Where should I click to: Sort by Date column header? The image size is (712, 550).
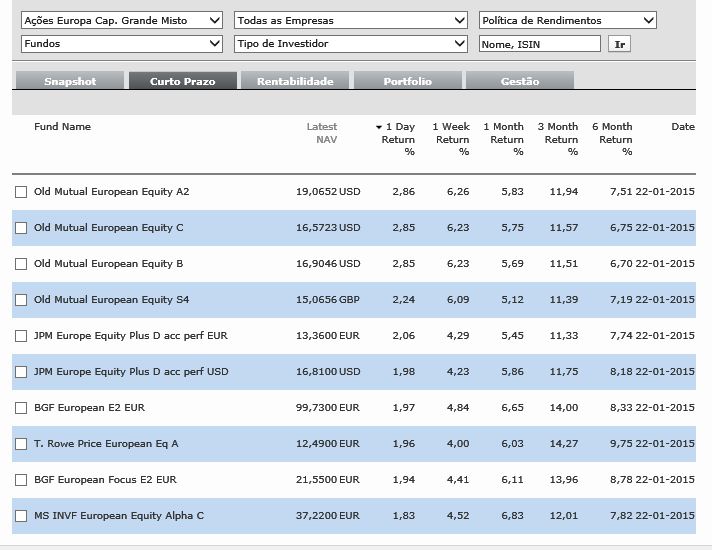click(683, 127)
